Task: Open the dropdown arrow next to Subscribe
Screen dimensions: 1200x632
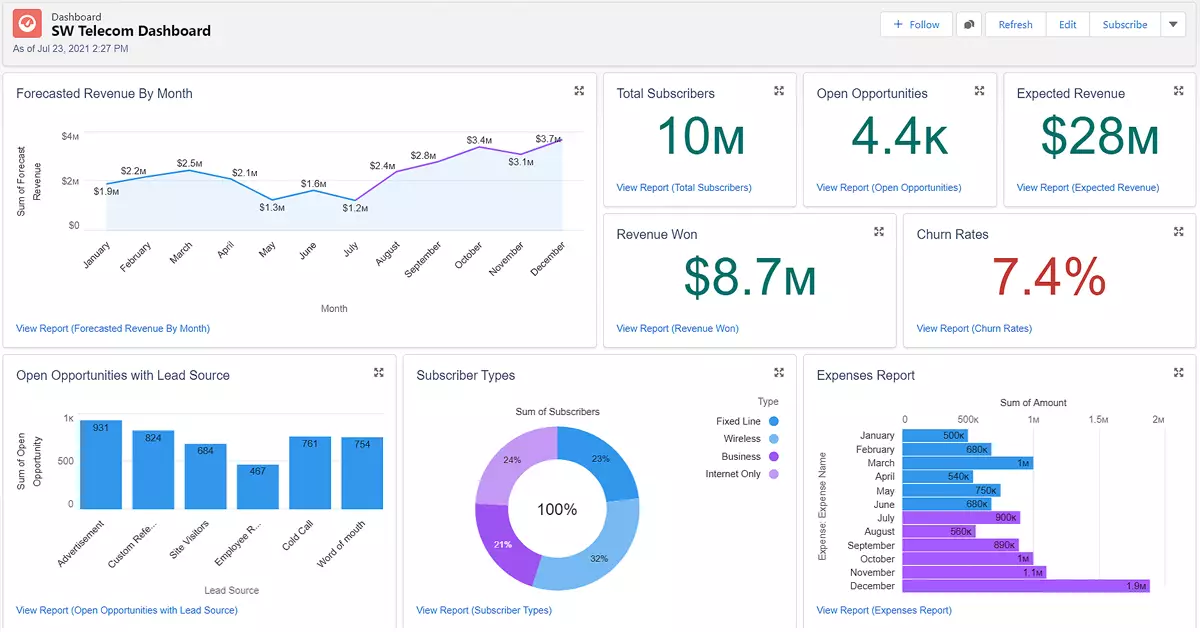Action: click(1171, 24)
